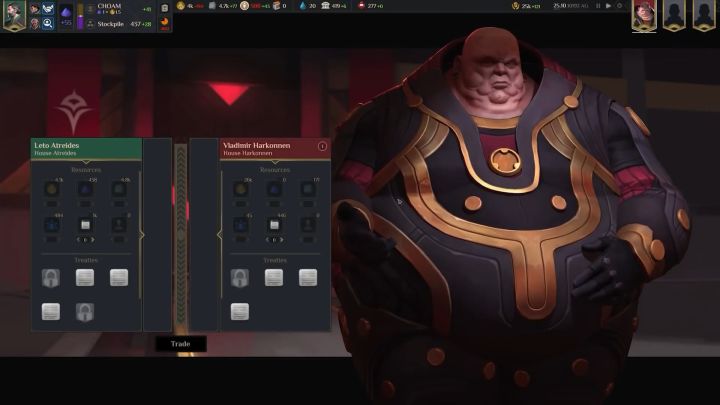
Task: Click the purple spice crystal icon
Action: click(x=66, y=12)
